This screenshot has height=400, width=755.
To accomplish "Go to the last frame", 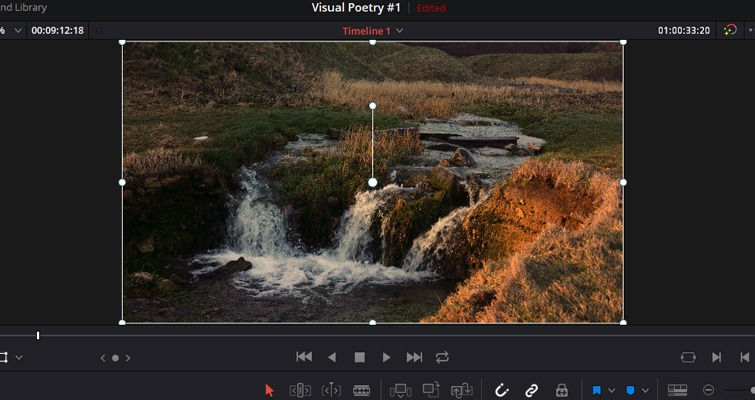I will (x=414, y=357).
